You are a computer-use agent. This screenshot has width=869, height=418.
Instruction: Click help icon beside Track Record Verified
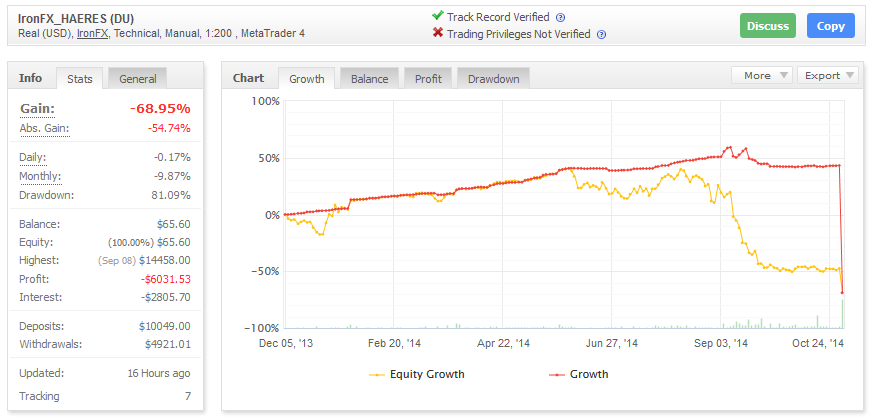click(560, 17)
